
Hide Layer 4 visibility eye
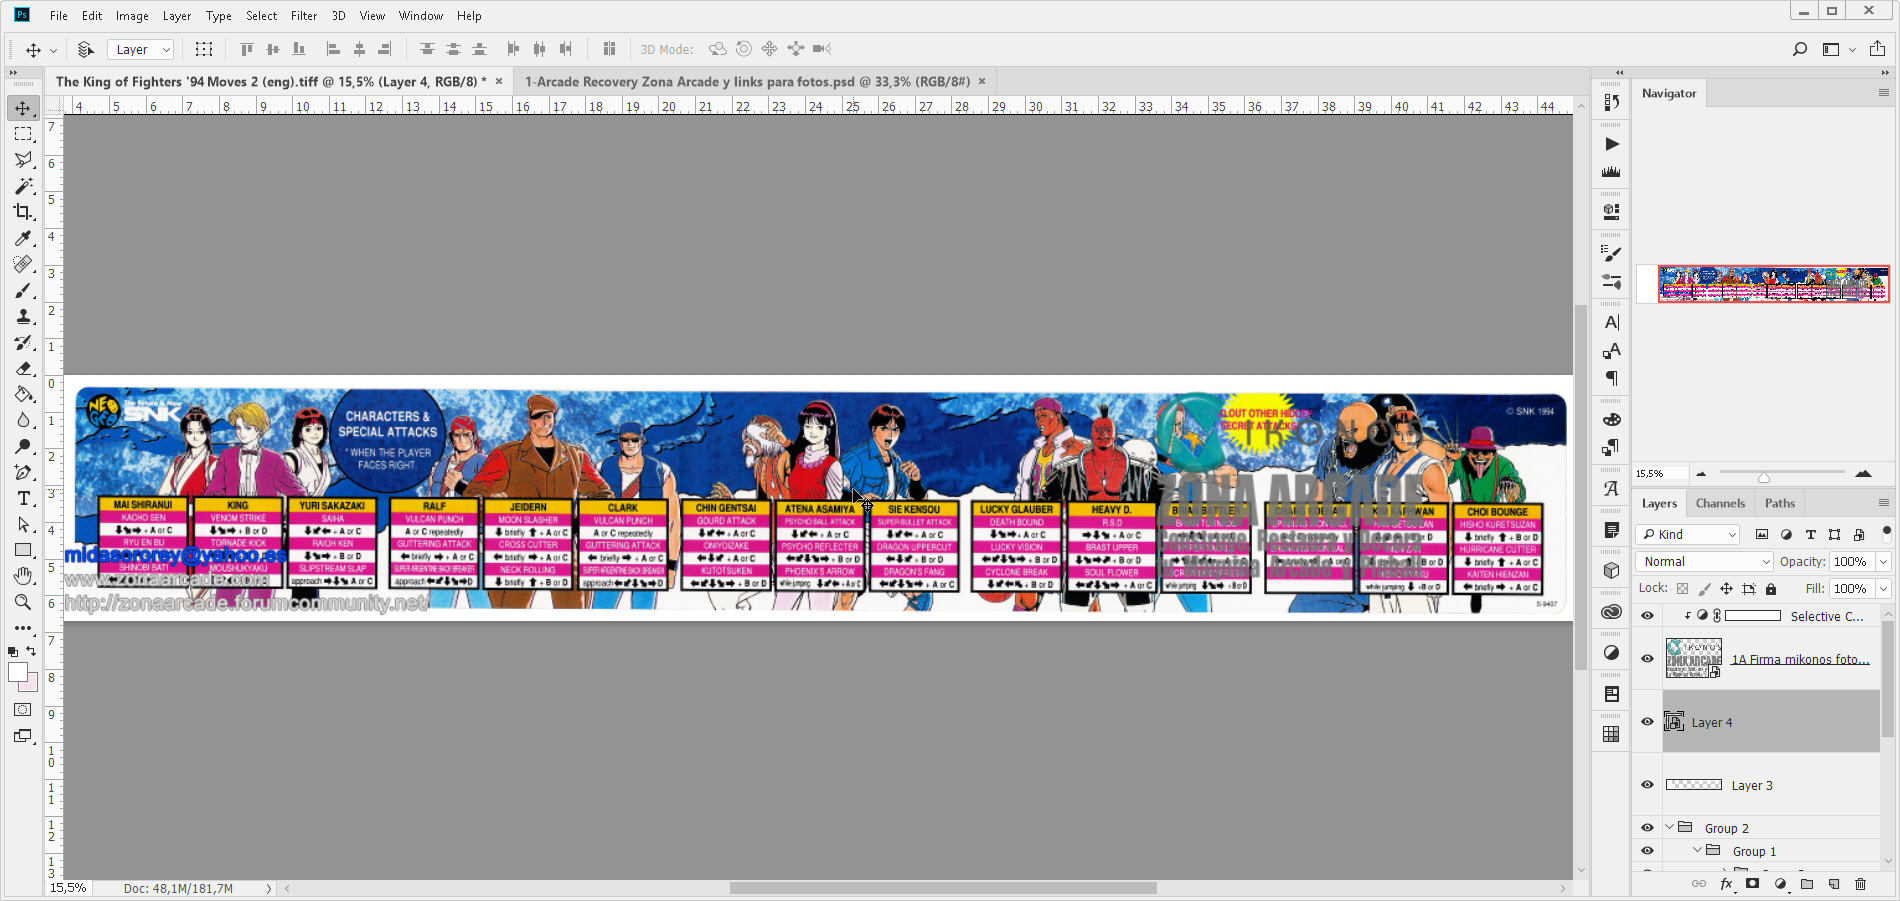[x=1647, y=722]
